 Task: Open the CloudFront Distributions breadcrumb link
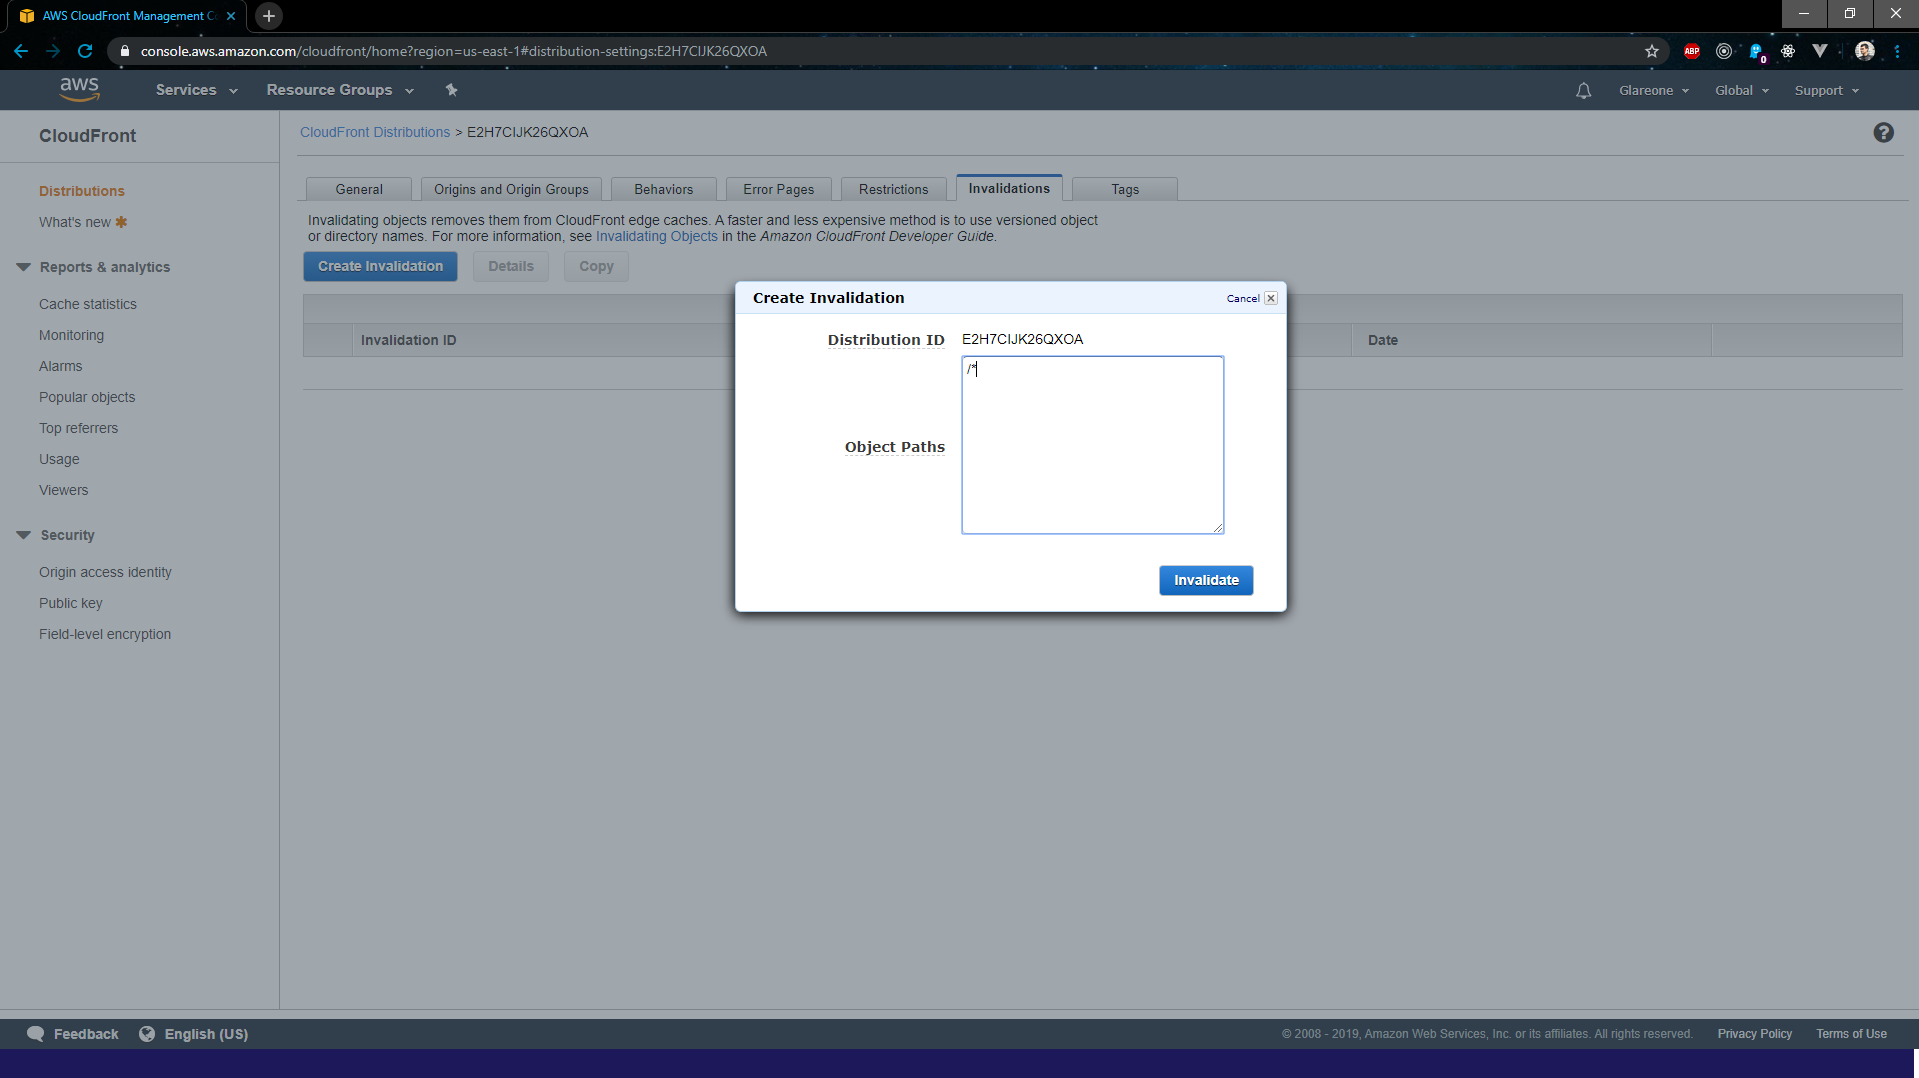coord(375,132)
